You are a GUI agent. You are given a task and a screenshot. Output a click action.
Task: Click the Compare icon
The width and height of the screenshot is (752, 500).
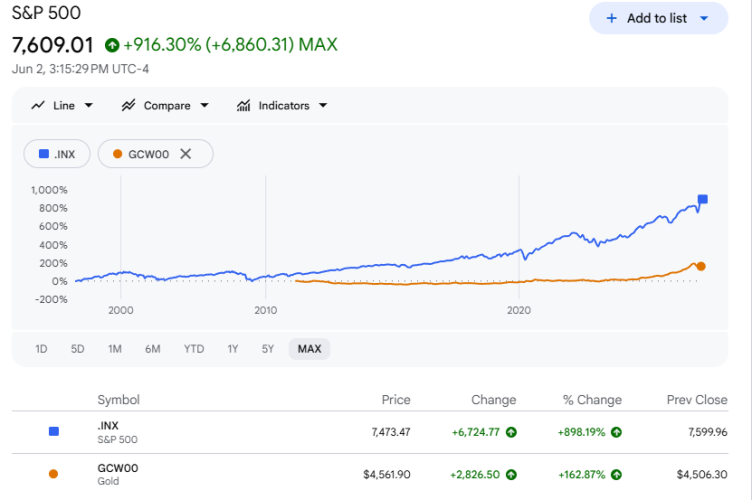tap(128, 105)
